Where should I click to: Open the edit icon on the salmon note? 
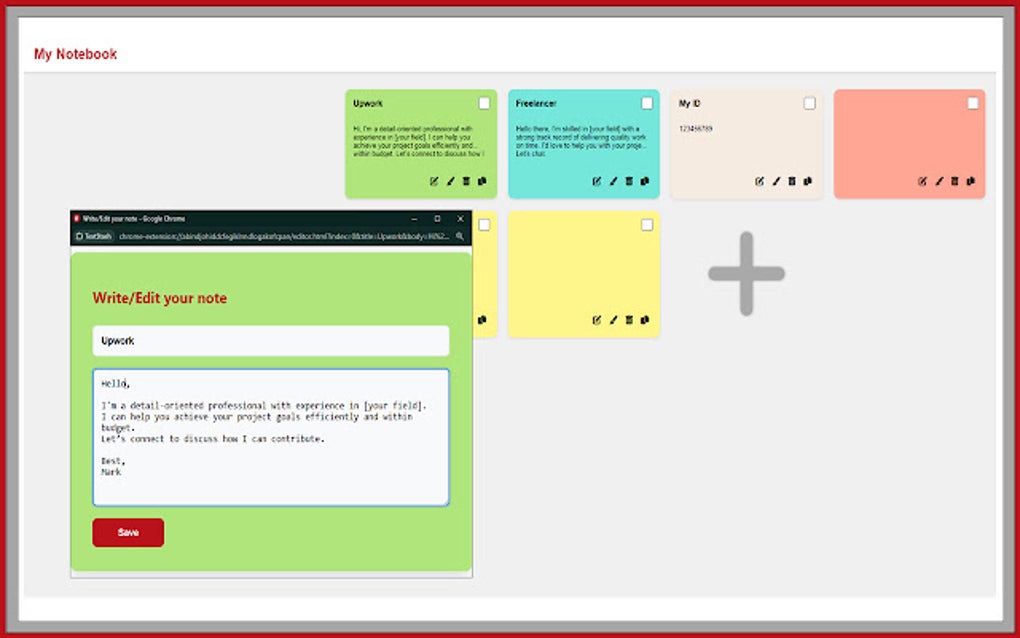click(922, 181)
